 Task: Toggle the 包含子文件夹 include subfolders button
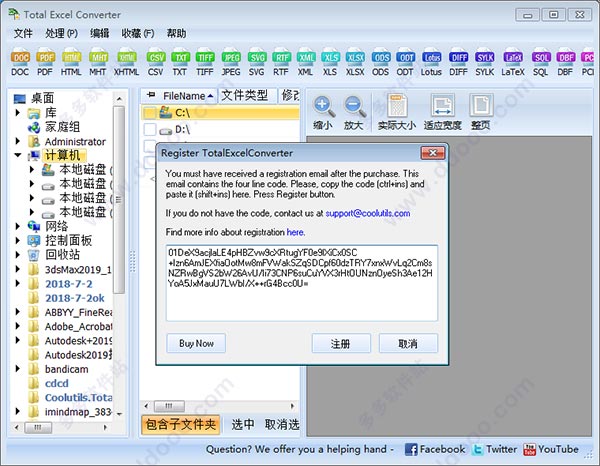(x=181, y=425)
